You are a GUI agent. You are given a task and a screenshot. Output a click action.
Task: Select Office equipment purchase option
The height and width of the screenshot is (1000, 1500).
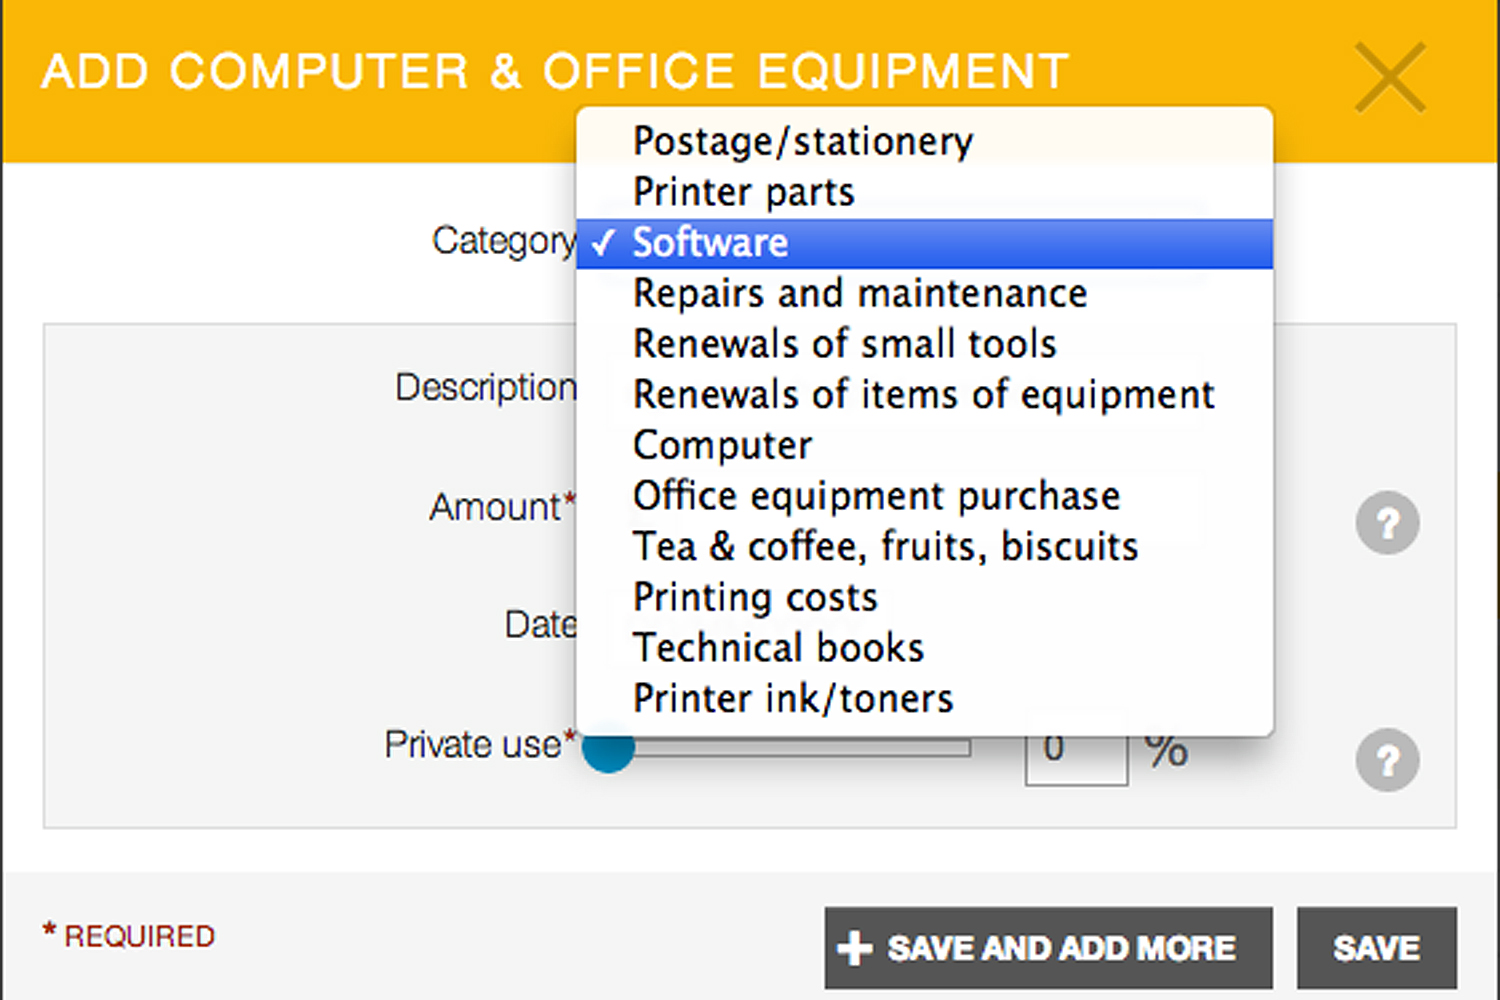click(876, 496)
